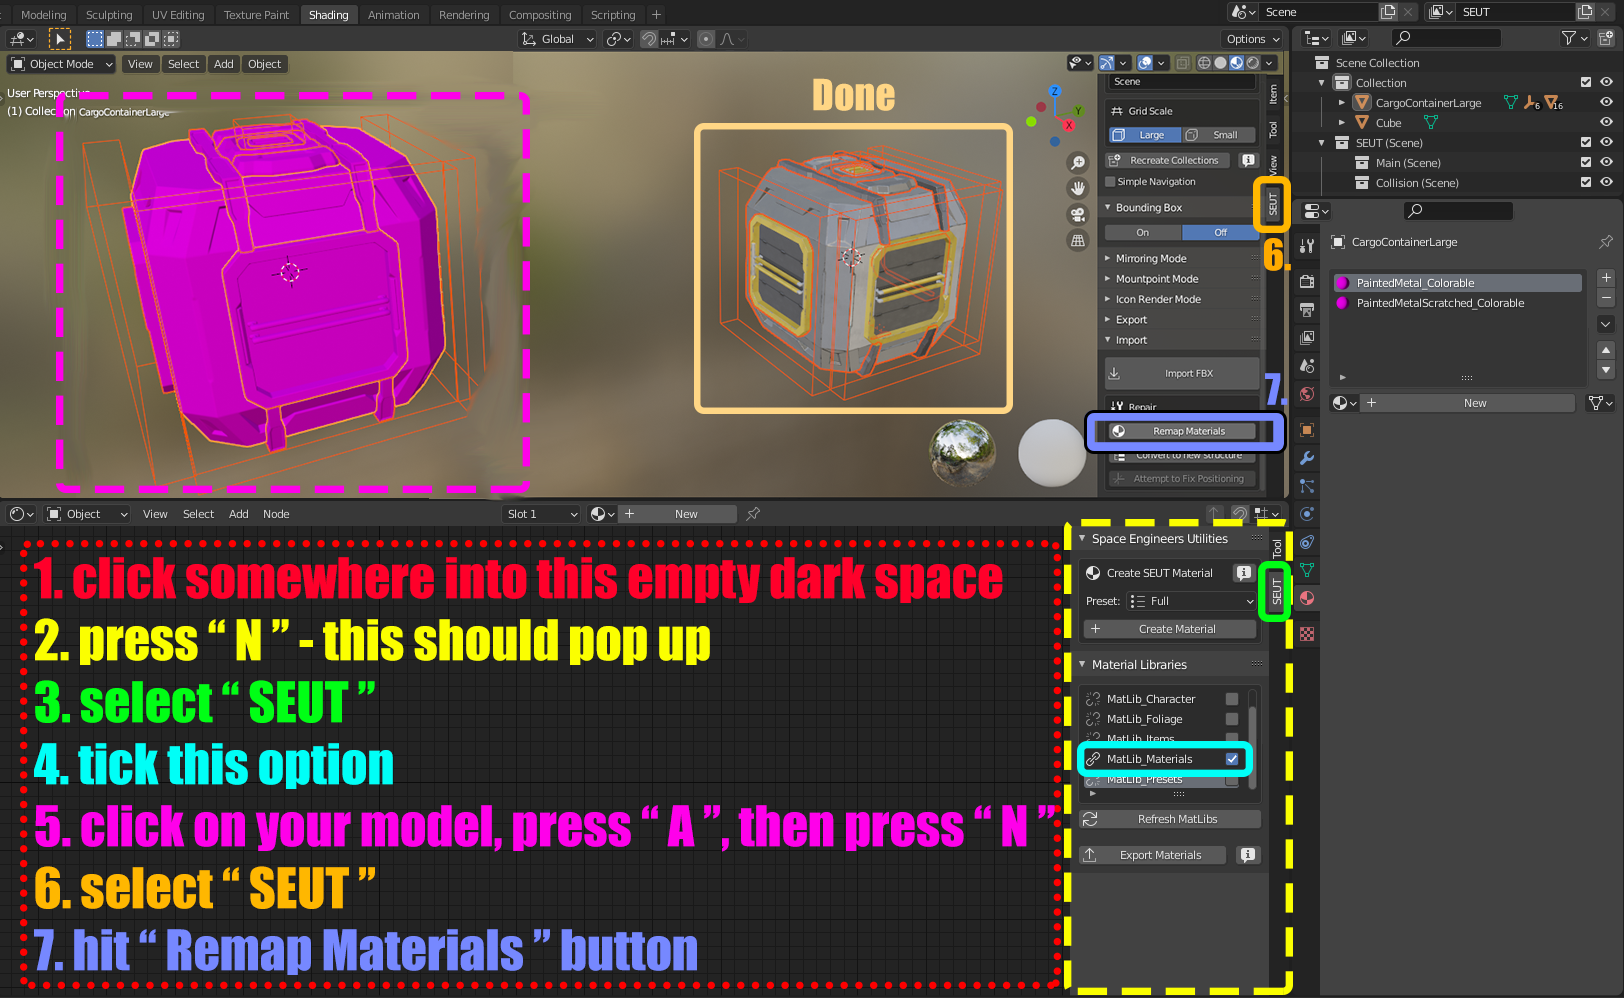Untick the MatLib_Materials checkbox
This screenshot has width=1624, height=998.
(x=1232, y=759)
